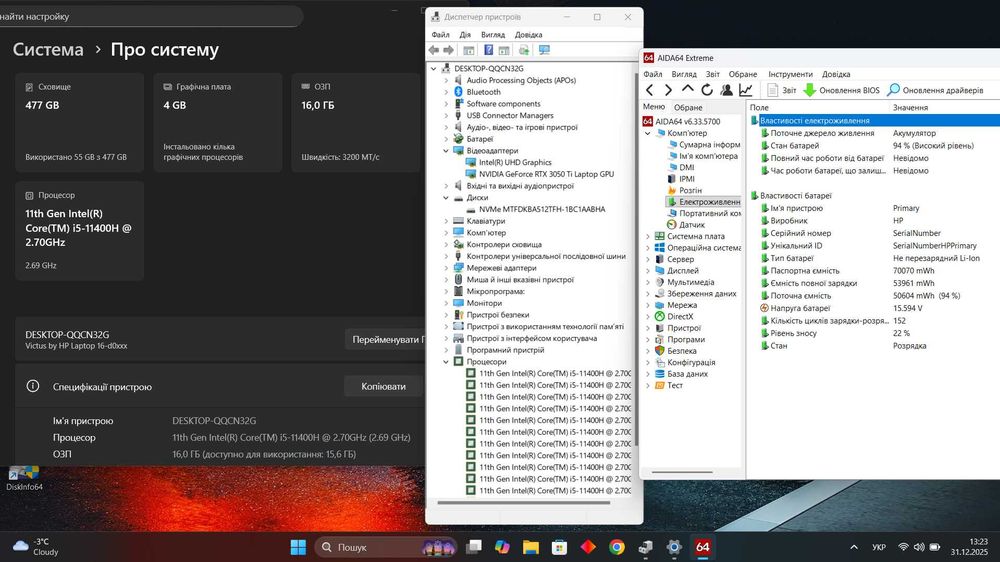Click Device Manager horizontal scrollbar

coord(524,503)
